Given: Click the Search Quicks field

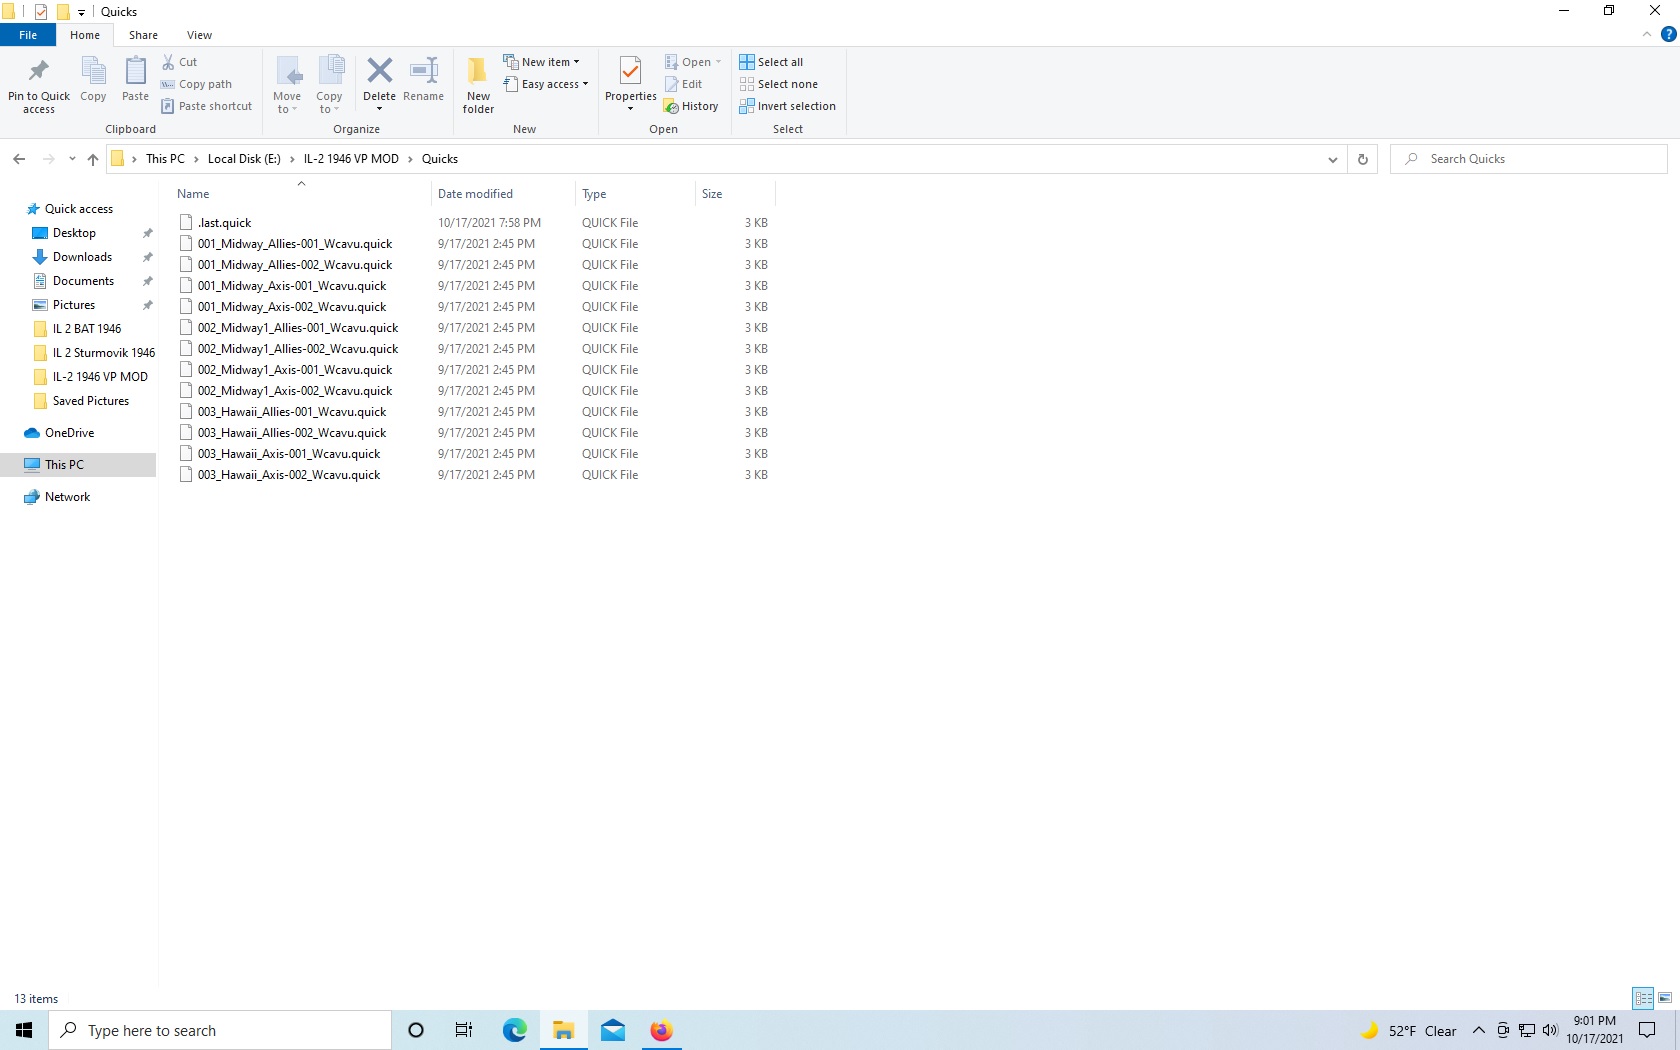Looking at the screenshot, I should (1528, 159).
